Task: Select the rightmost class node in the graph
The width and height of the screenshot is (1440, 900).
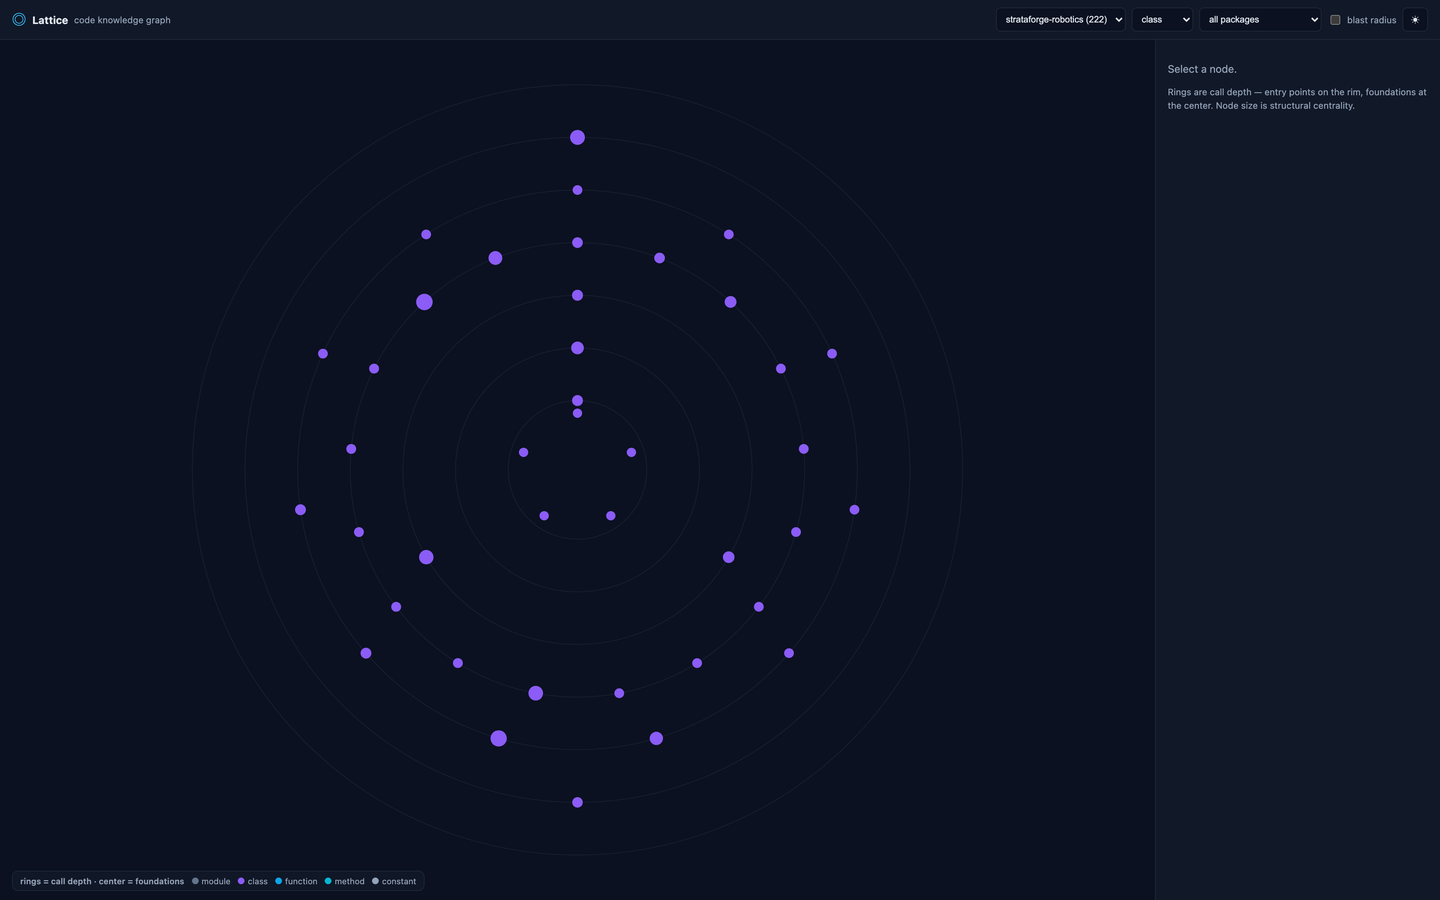Action: pos(854,510)
